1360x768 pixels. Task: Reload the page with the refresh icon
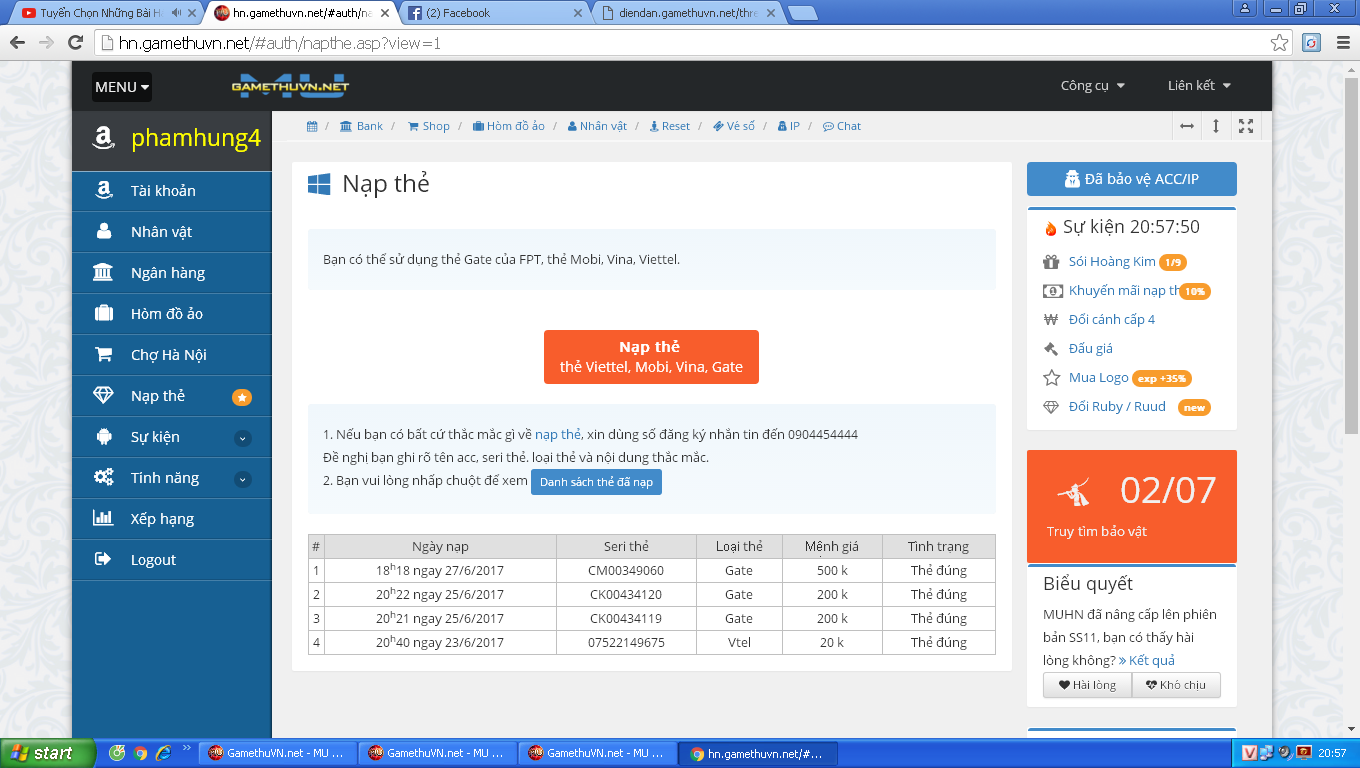click(75, 43)
